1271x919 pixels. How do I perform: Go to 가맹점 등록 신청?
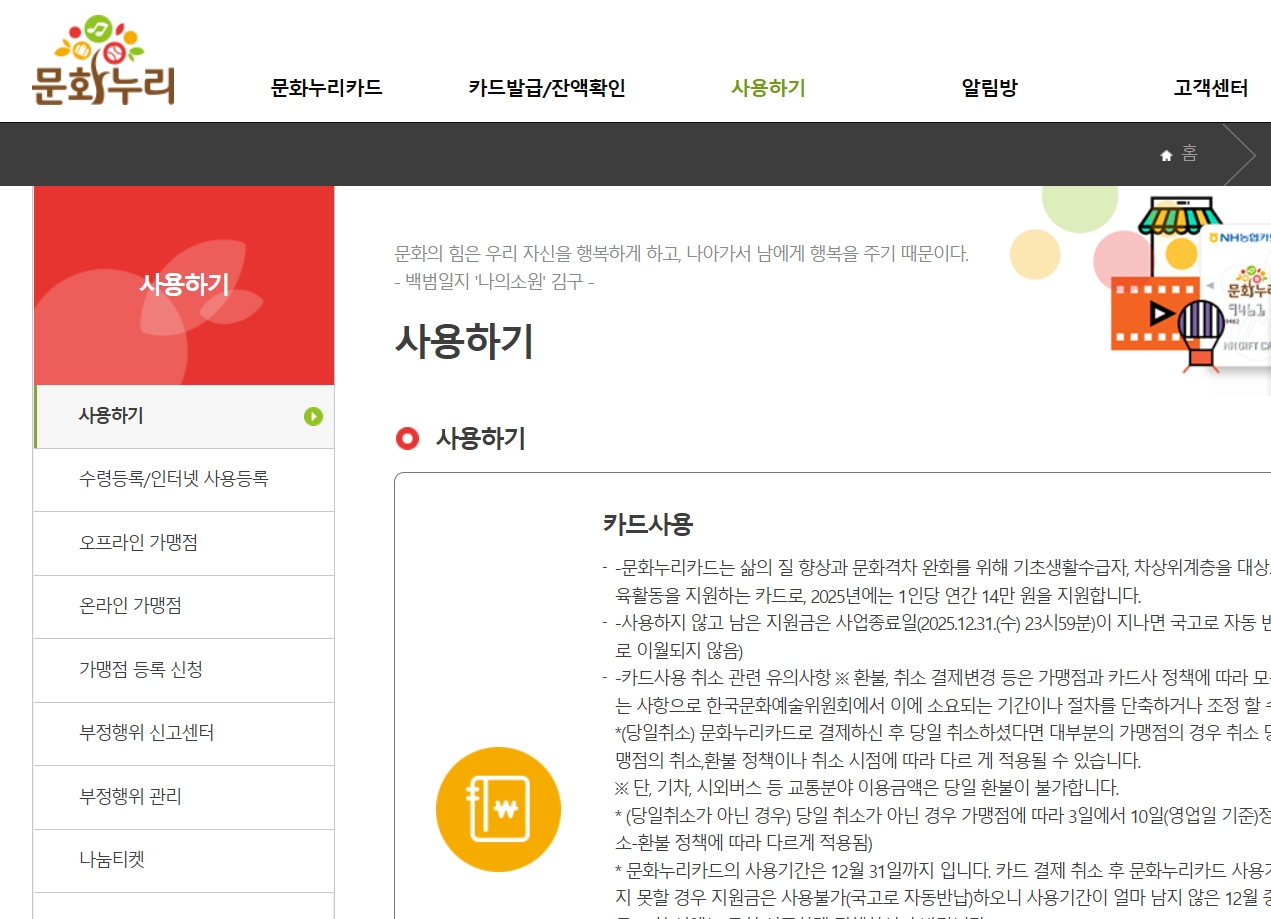(184, 670)
